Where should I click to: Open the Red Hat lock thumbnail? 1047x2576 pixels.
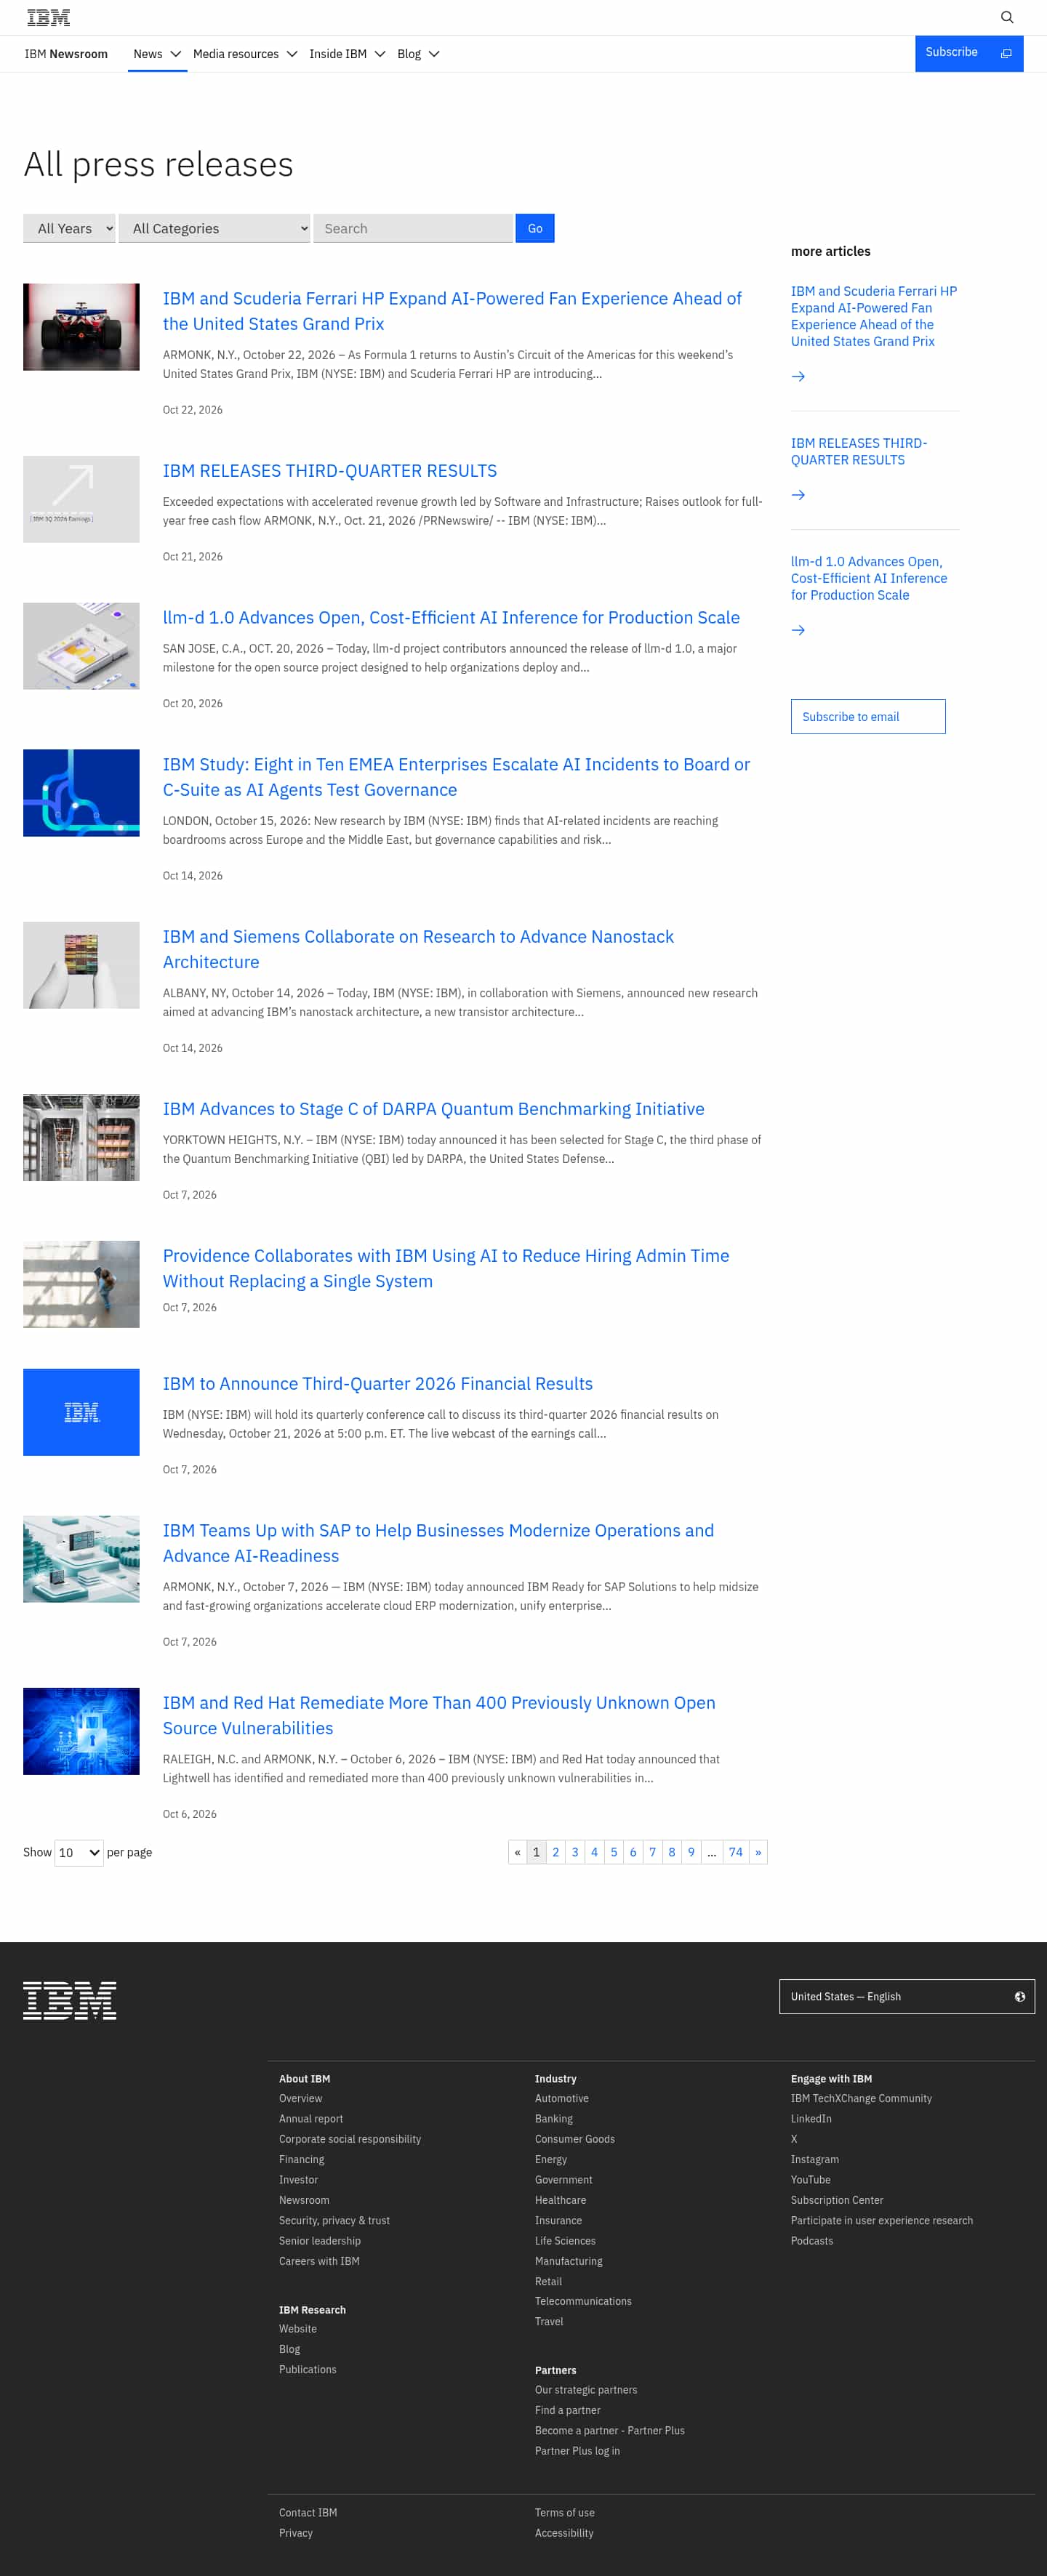tap(81, 1731)
